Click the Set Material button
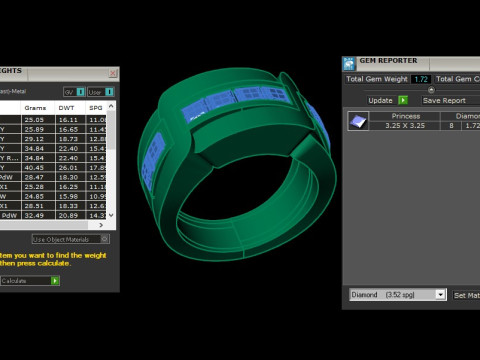480x360 pixels. pos(466,295)
